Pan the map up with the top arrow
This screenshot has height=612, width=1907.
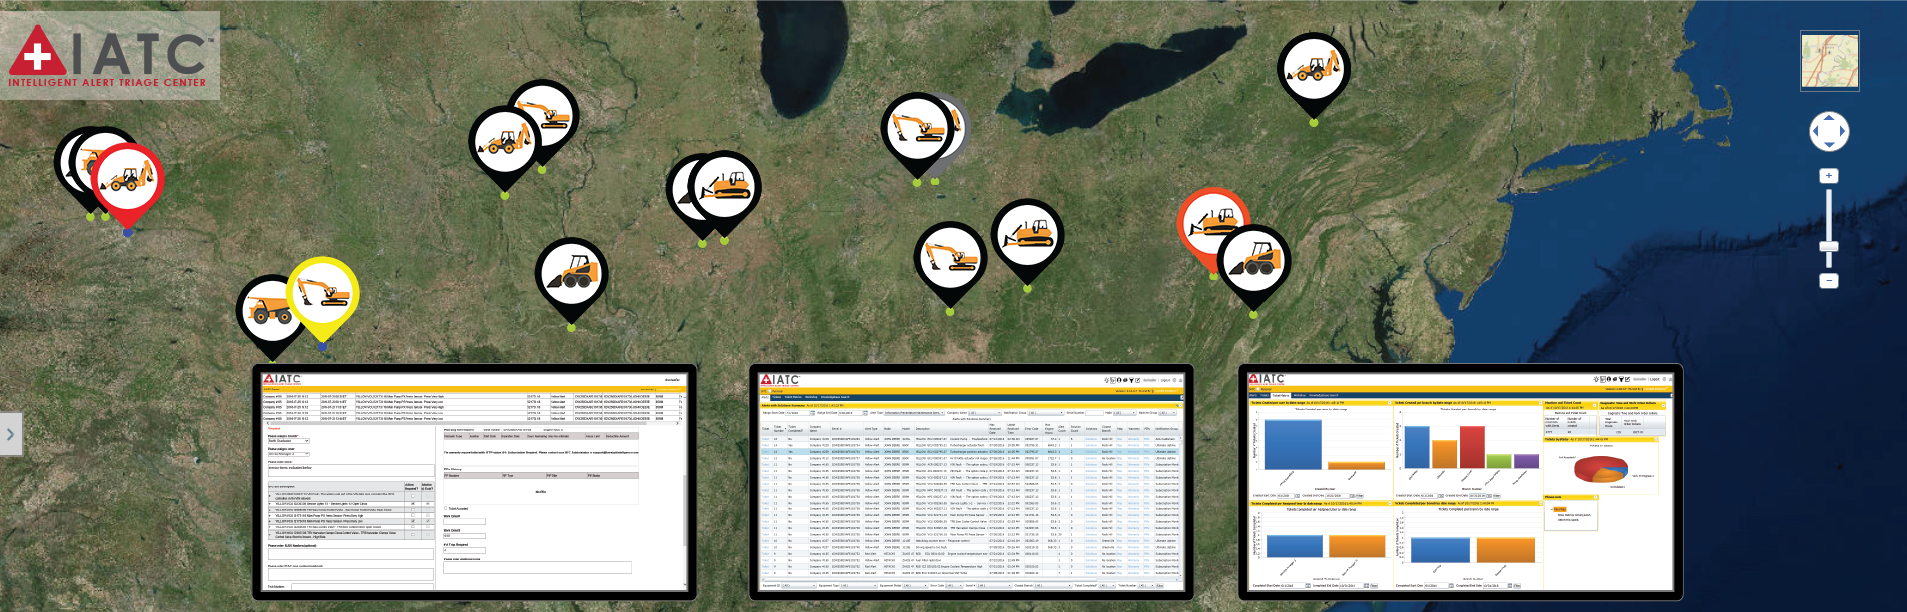1829,118
